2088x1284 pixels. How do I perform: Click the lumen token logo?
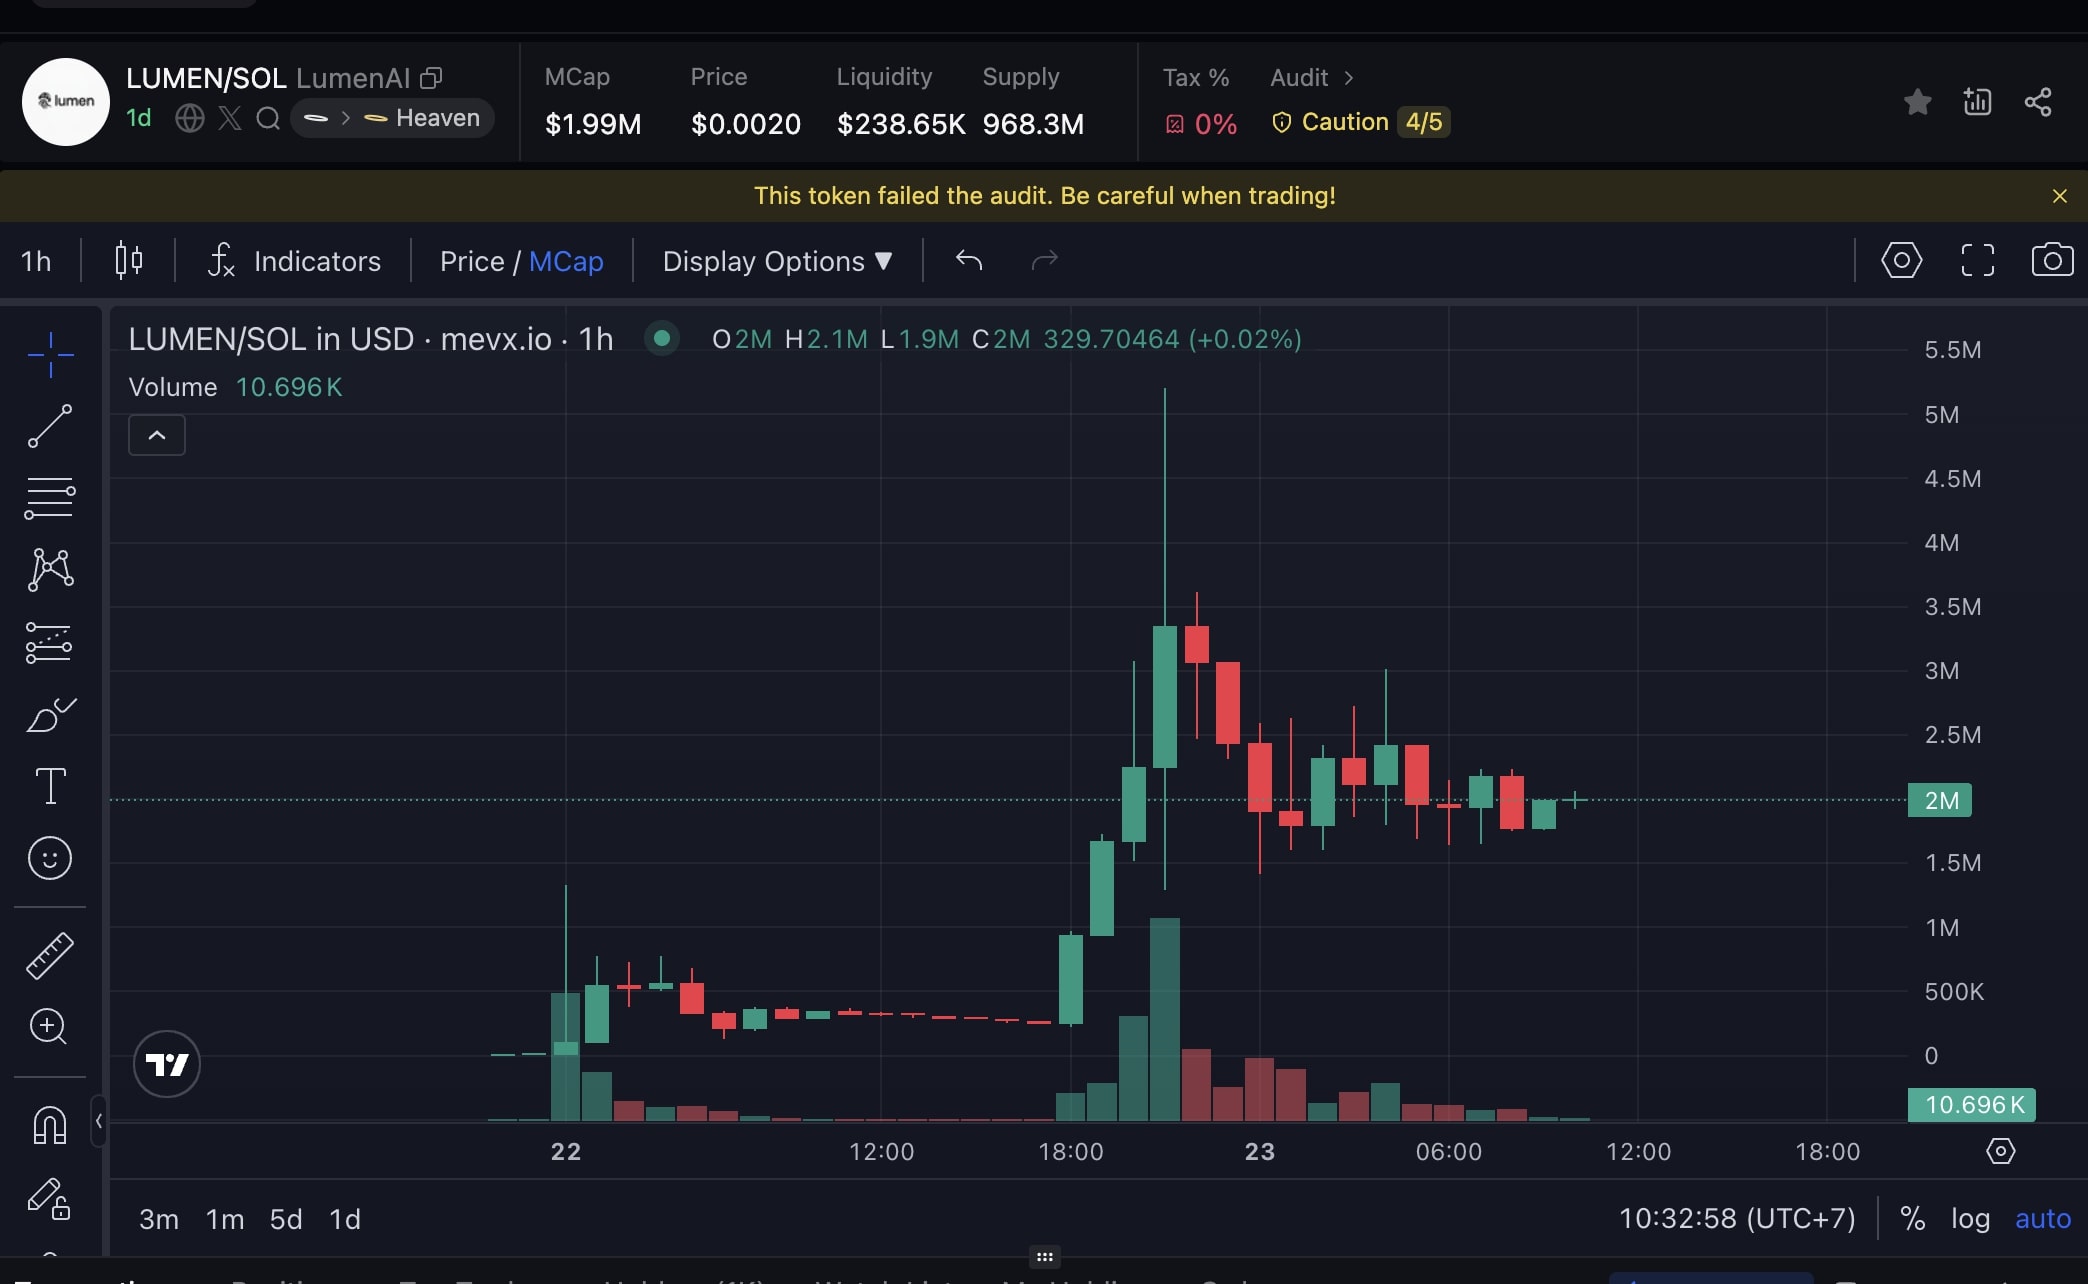click(66, 101)
